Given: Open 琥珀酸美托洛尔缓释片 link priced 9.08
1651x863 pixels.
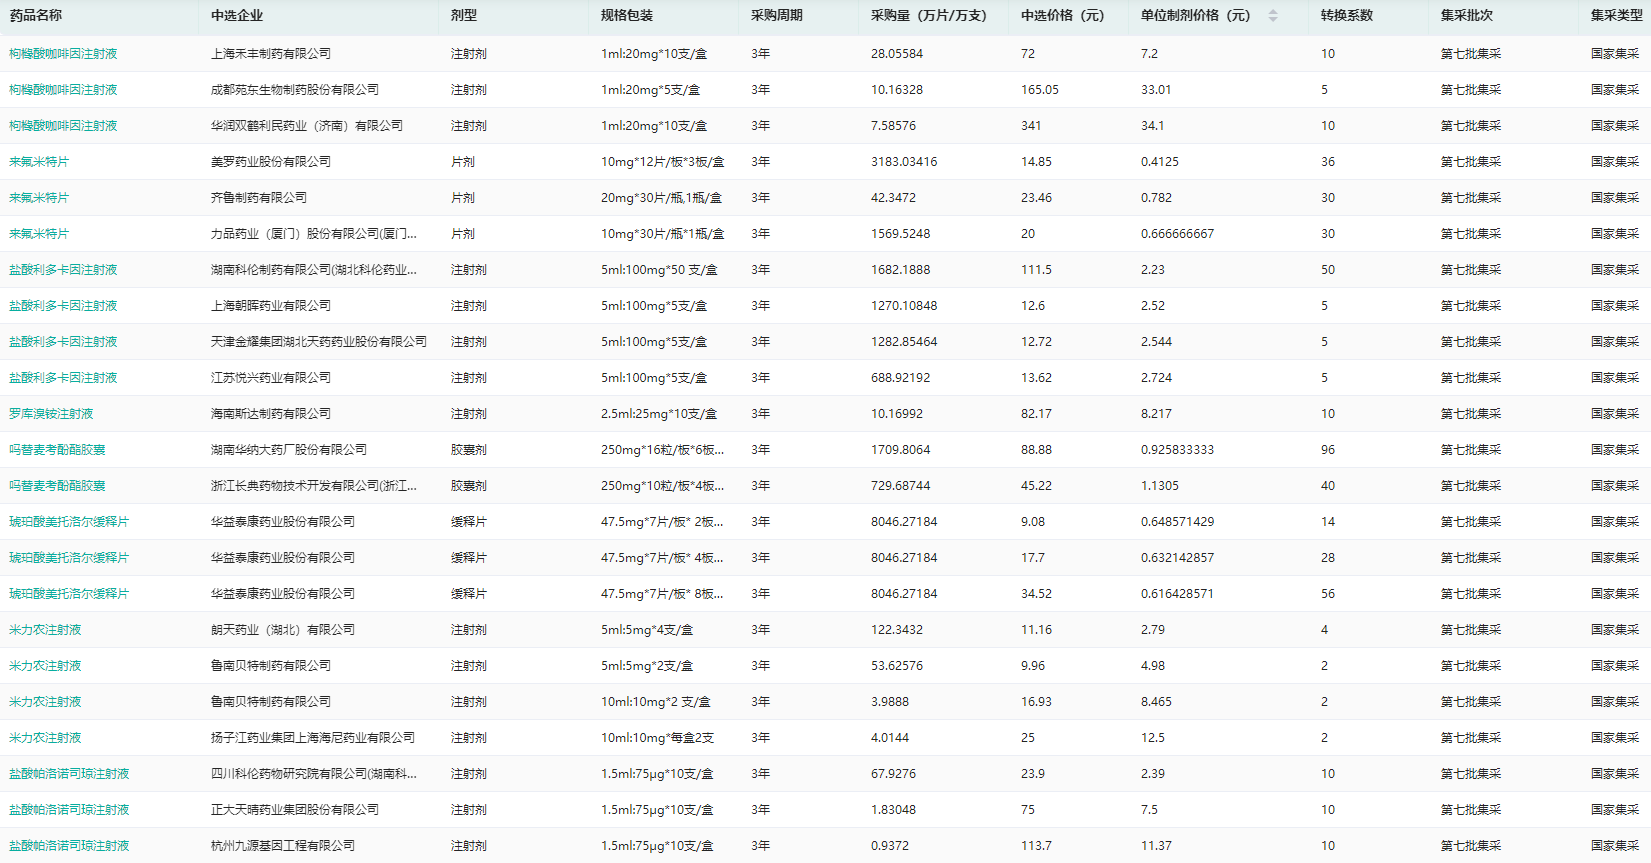Looking at the screenshot, I should 69,522.
